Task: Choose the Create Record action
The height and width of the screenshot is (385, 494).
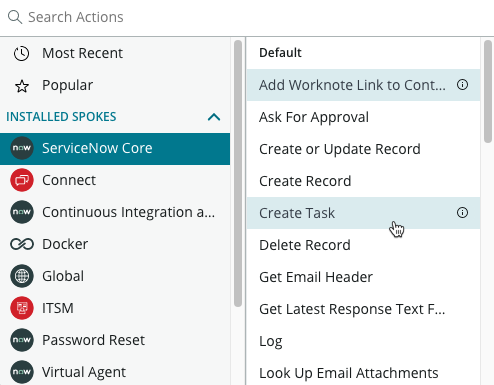Action: pyautogui.click(x=363, y=181)
